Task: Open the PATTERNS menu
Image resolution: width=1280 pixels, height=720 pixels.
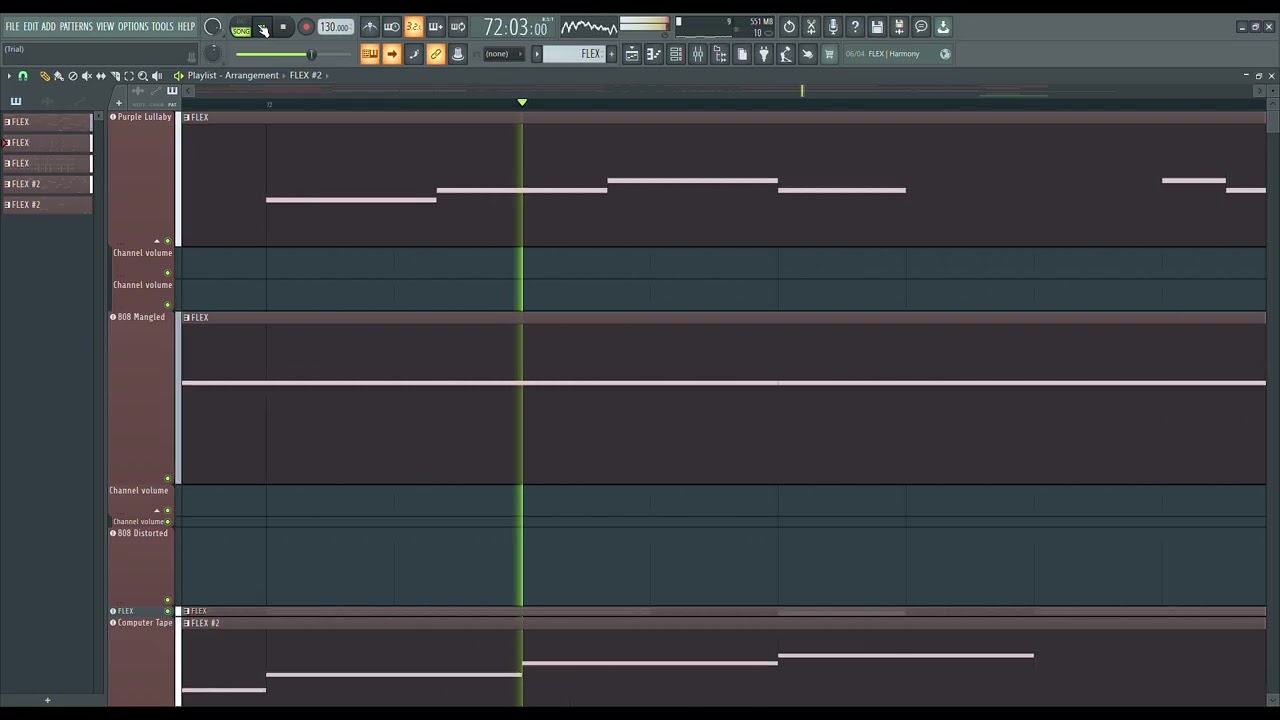Action: (x=76, y=27)
